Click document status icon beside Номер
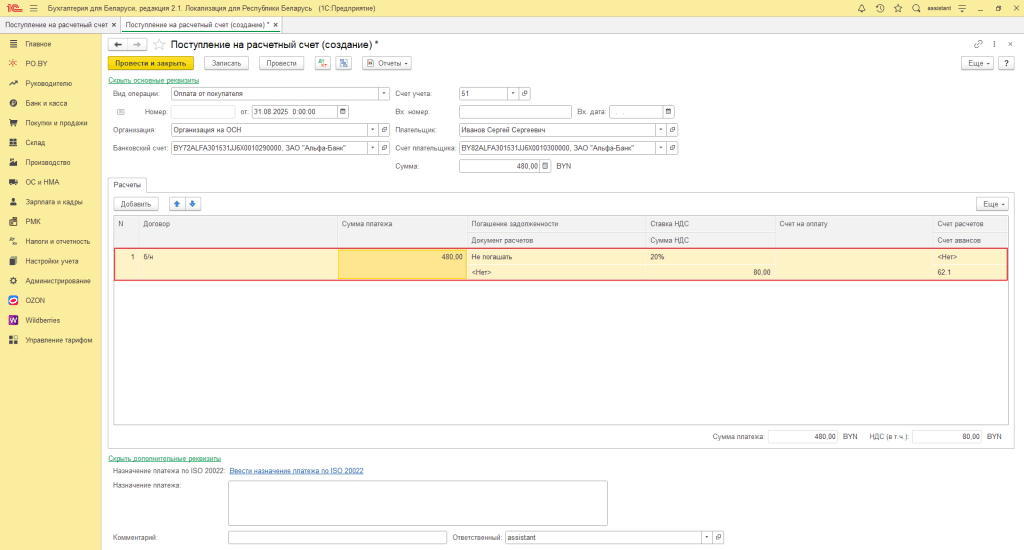The width and height of the screenshot is (1024, 550). coord(121,112)
